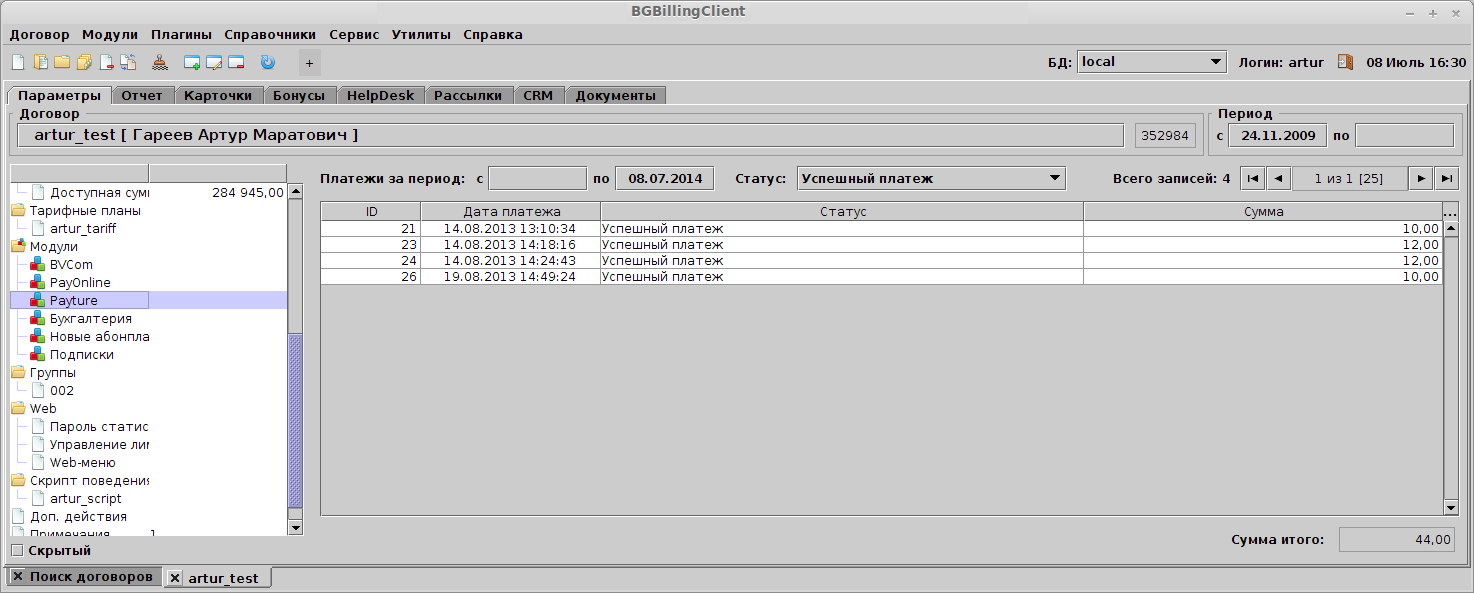
Task: Switch to the HelpDesk tab
Action: click(380, 96)
